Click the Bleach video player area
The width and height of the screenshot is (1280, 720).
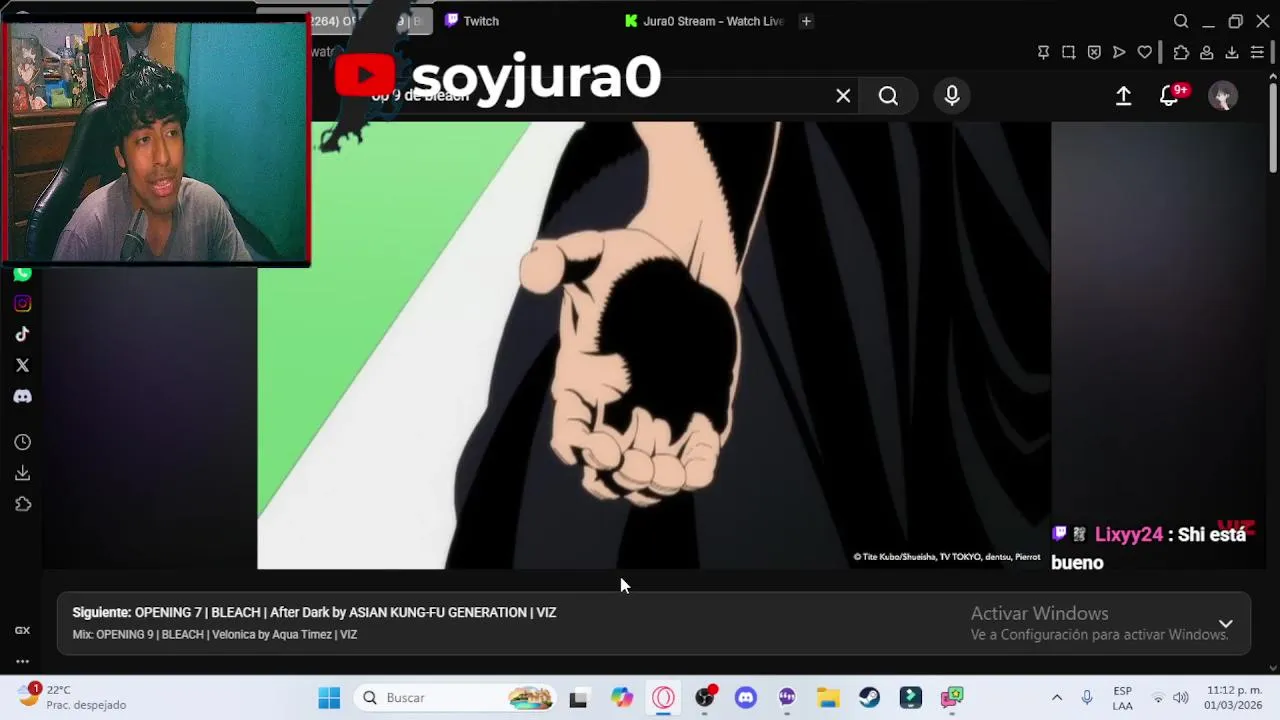(654, 345)
